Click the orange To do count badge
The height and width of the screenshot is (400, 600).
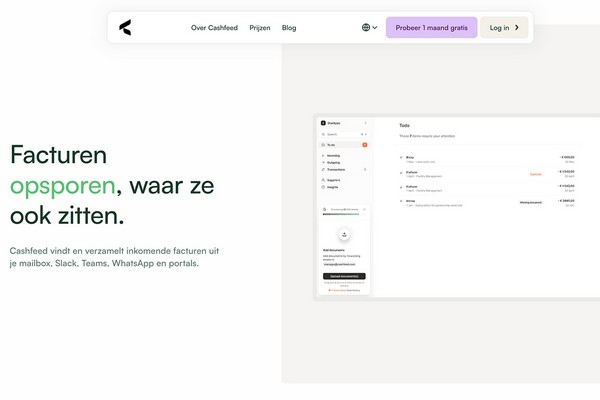(x=365, y=145)
